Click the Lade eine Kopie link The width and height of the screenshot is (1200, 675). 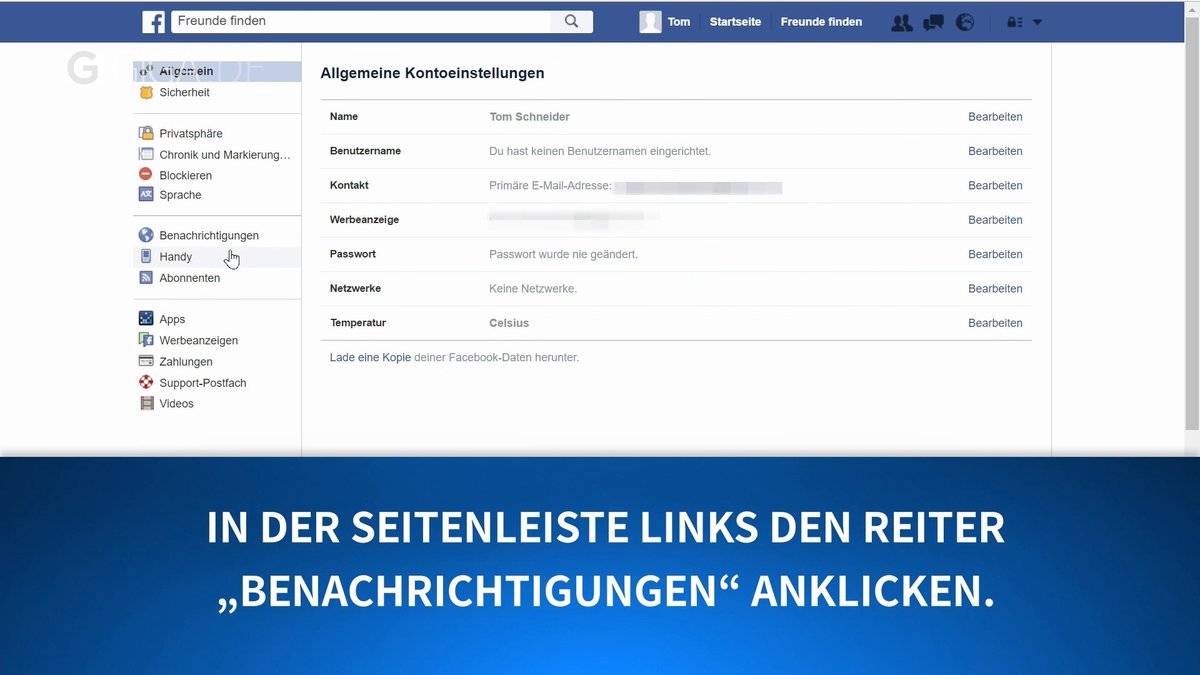click(368, 357)
